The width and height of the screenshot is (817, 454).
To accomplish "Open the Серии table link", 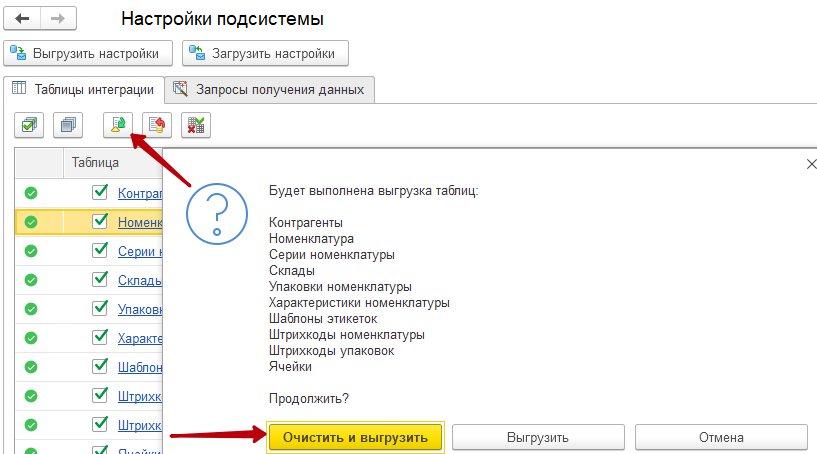I will click(140, 251).
